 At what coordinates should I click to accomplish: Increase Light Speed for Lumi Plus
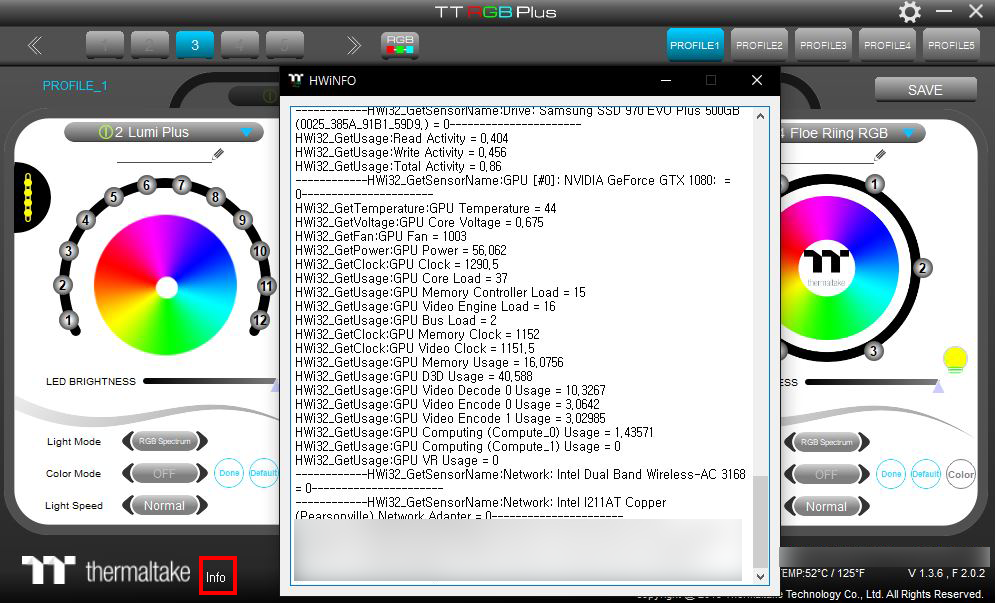click(x=202, y=506)
